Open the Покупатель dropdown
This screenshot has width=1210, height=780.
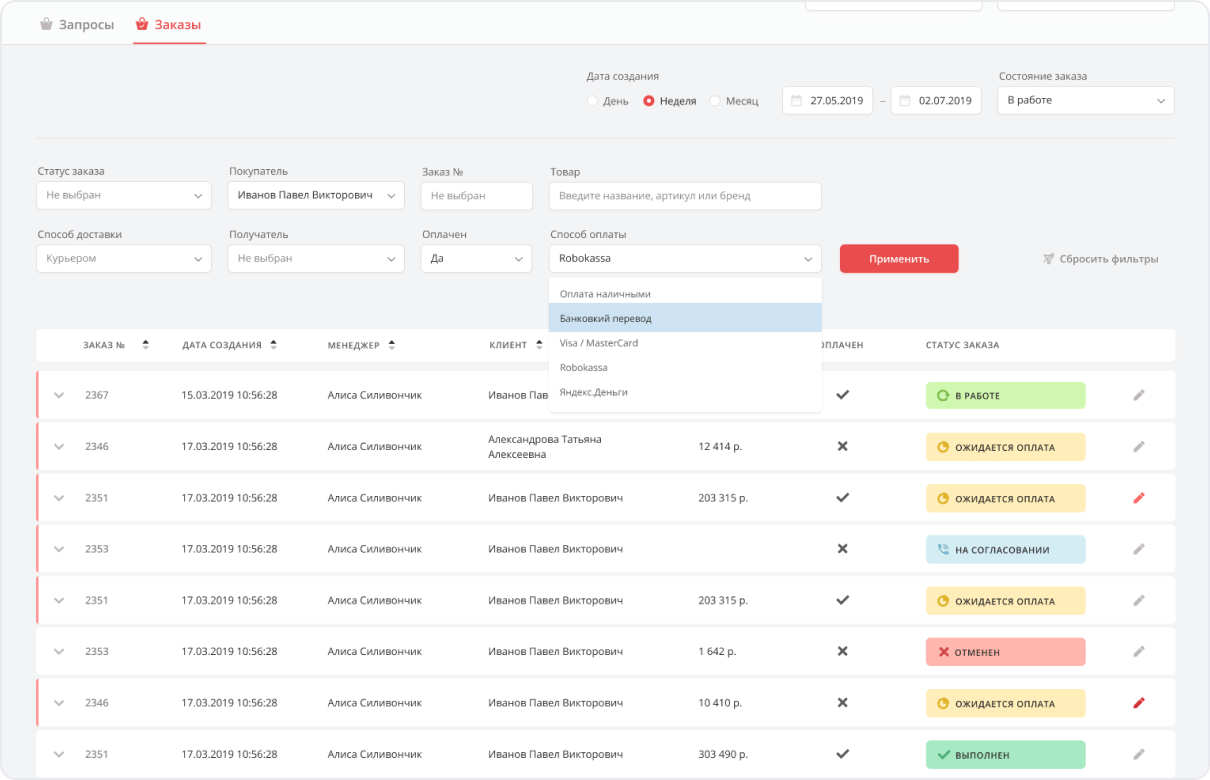click(316, 195)
